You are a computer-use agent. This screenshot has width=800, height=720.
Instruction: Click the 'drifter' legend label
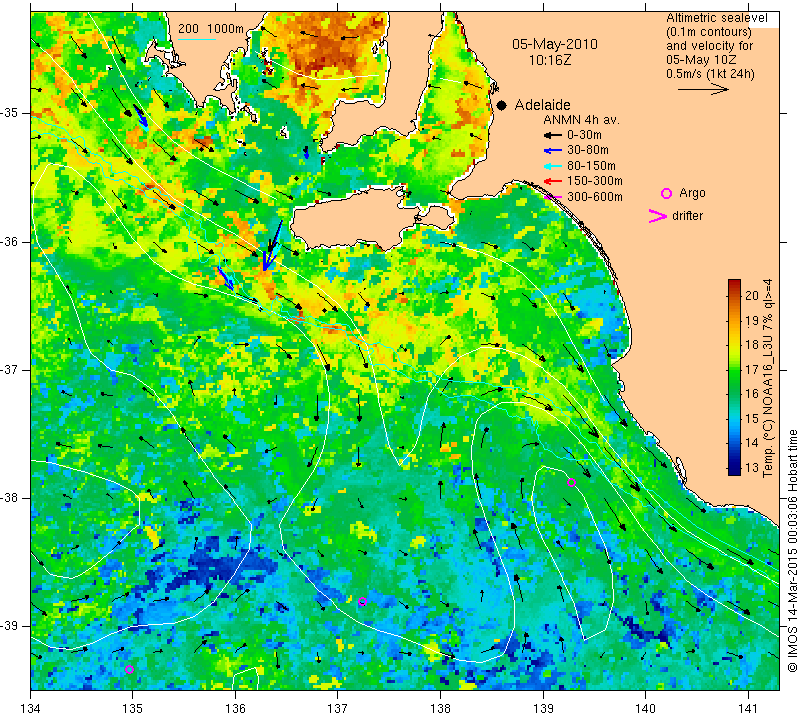687,216
